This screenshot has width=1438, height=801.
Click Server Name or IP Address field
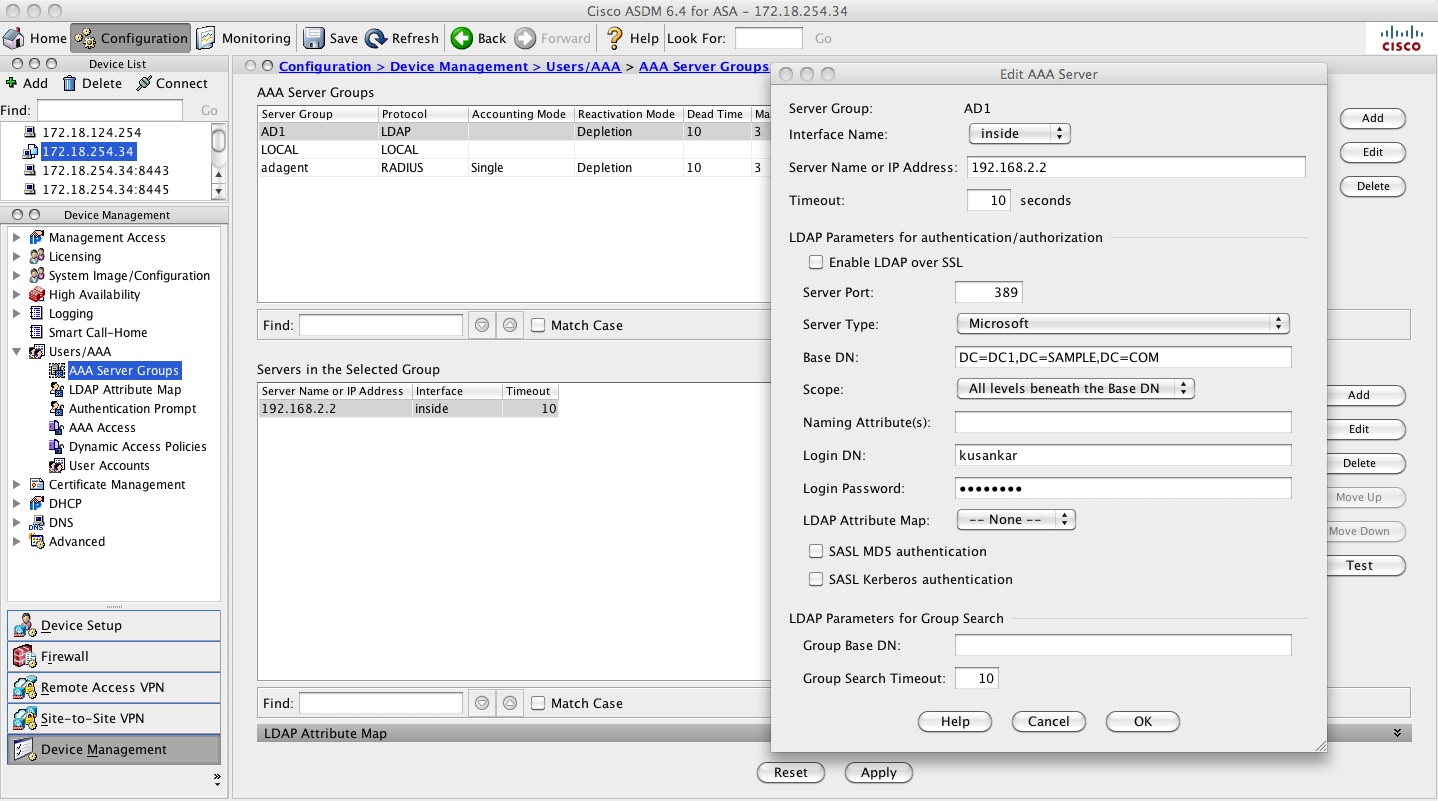coord(1136,167)
